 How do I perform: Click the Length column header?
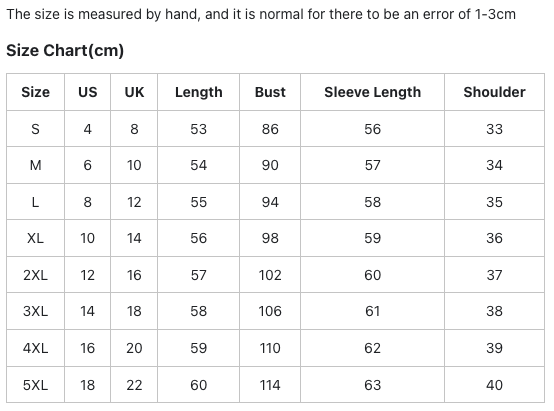tap(199, 92)
